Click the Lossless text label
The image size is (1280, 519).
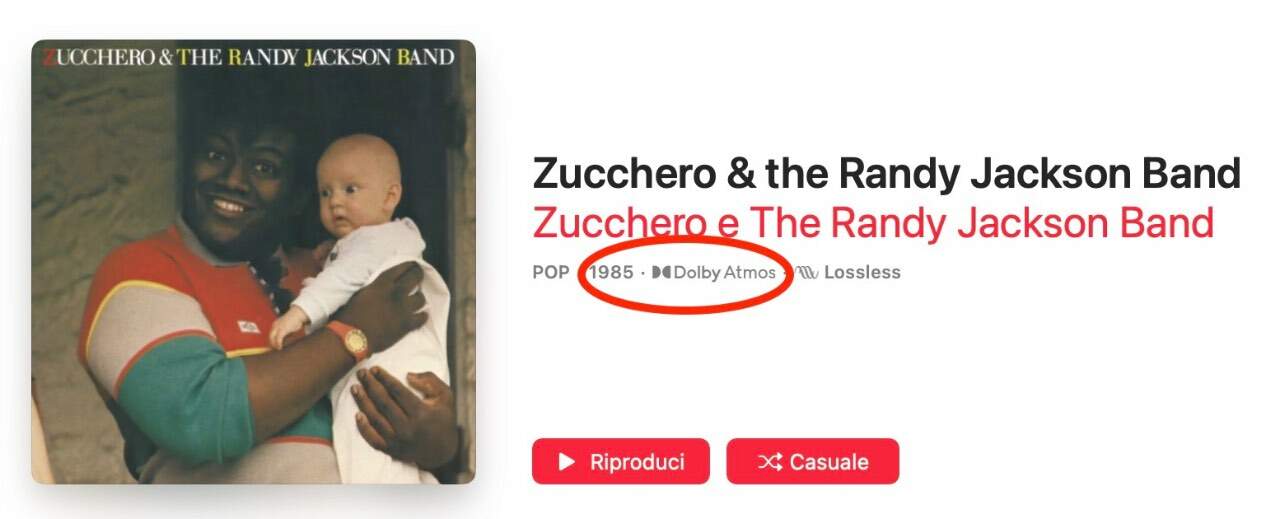coord(862,272)
